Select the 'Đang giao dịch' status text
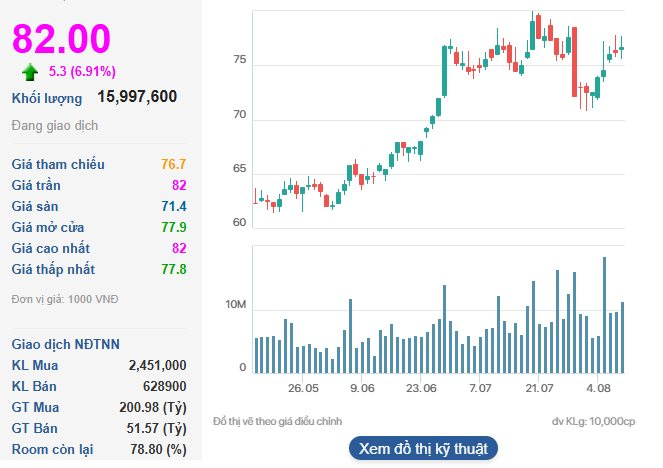The width and height of the screenshot is (663, 468). [54, 125]
